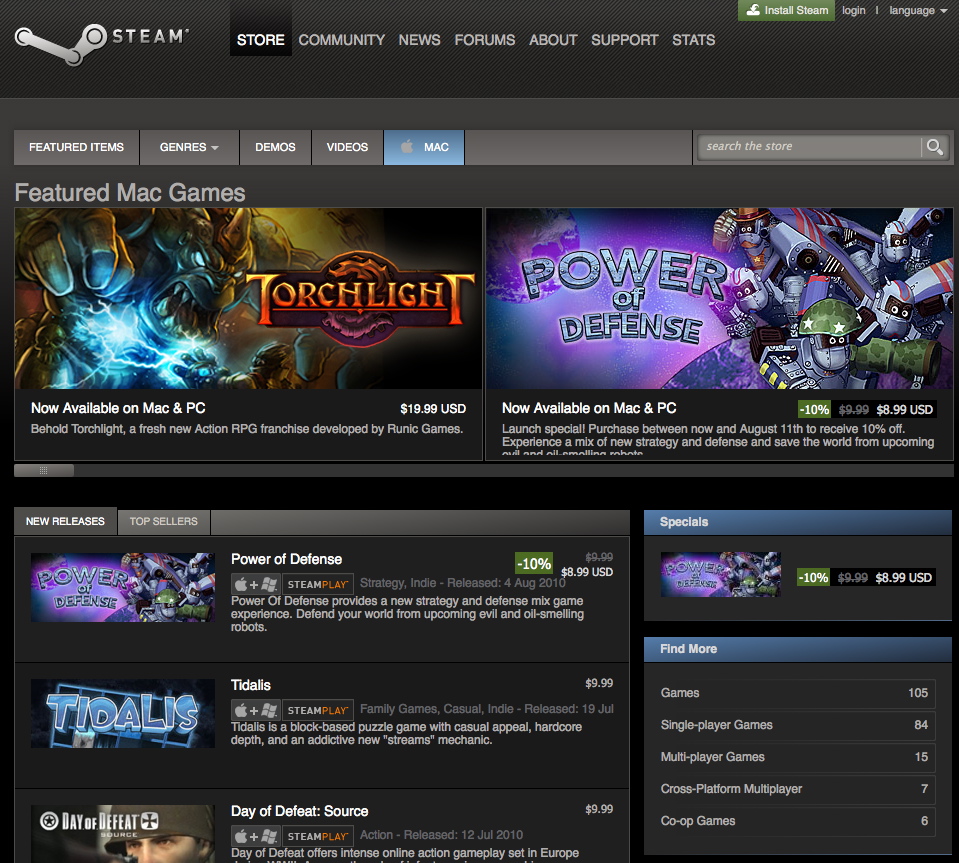Click the Install Steam button
This screenshot has height=863, width=959.
[787, 10]
